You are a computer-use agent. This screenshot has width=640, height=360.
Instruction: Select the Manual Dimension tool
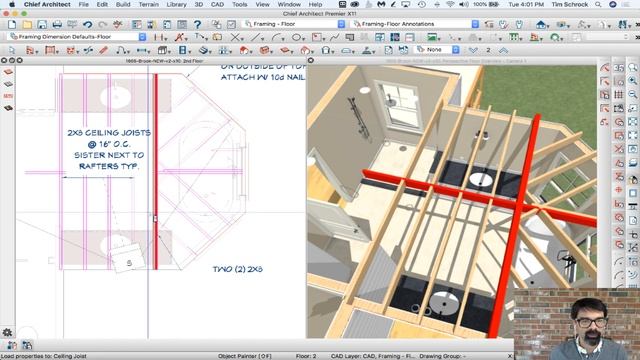pyautogui.click(x=158, y=37)
